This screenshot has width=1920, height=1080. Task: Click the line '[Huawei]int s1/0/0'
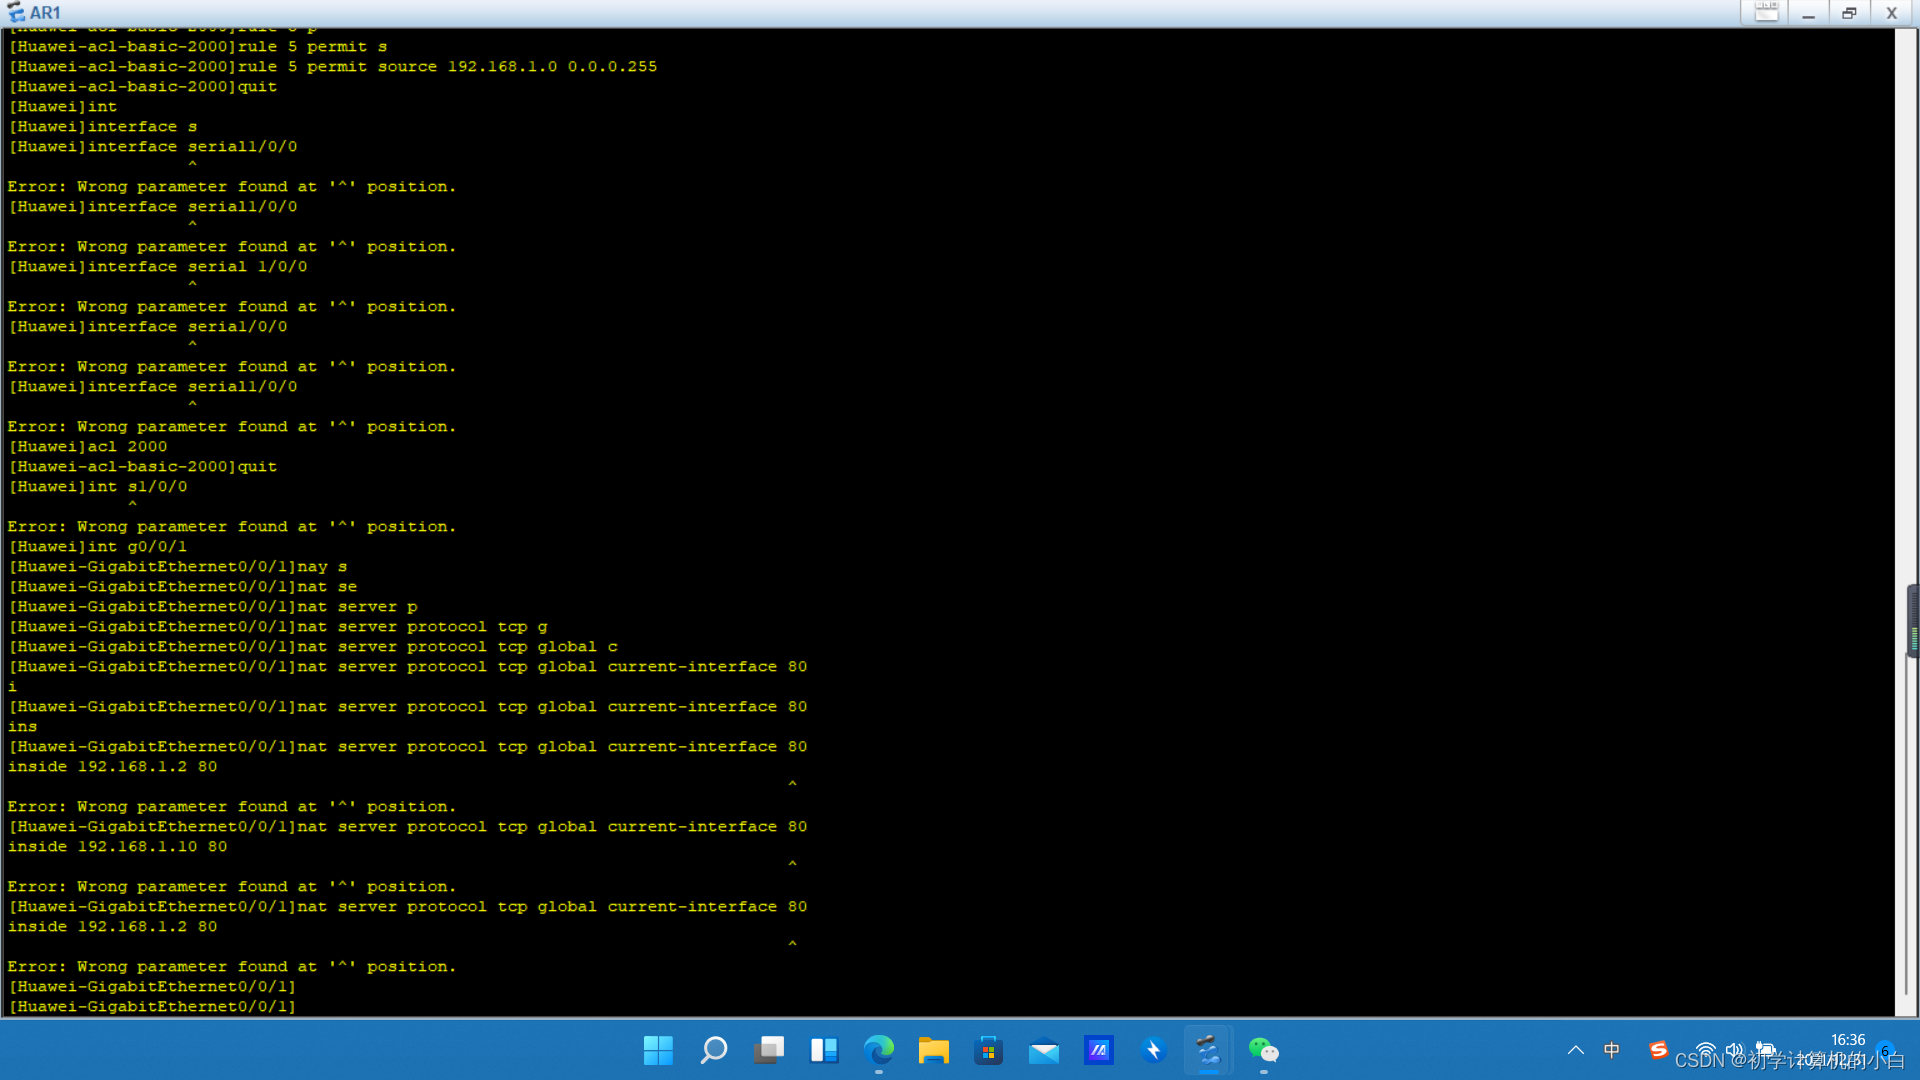pos(98,487)
